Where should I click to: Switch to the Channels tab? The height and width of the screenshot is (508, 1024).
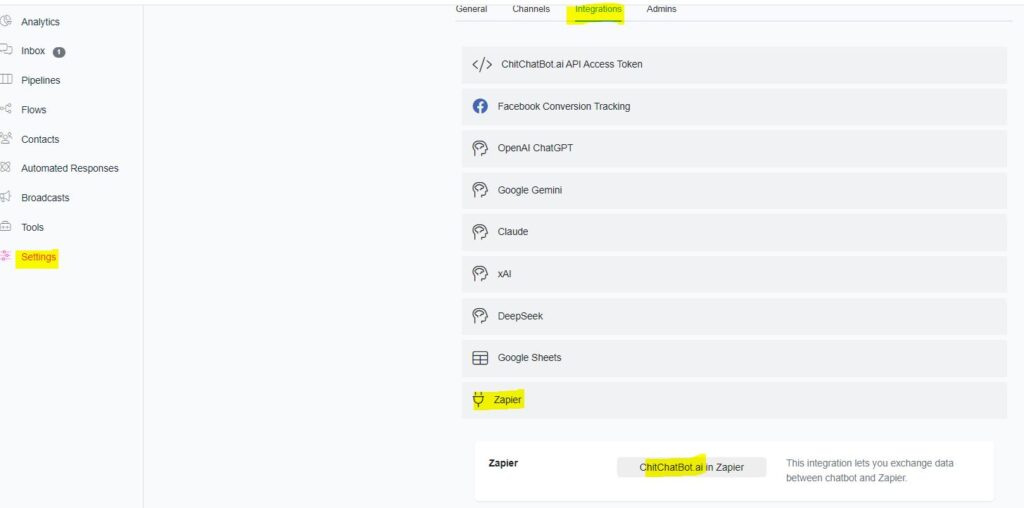pyautogui.click(x=531, y=9)
